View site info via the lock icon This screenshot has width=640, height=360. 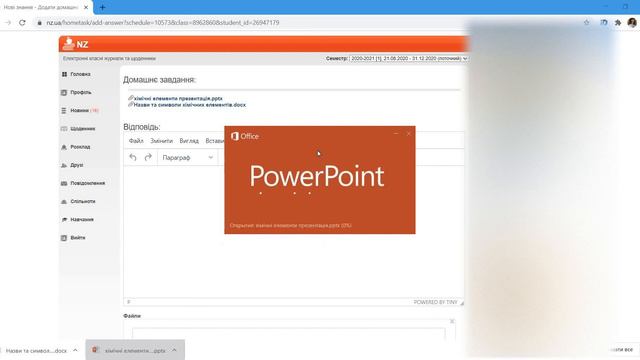coord(40,23)
